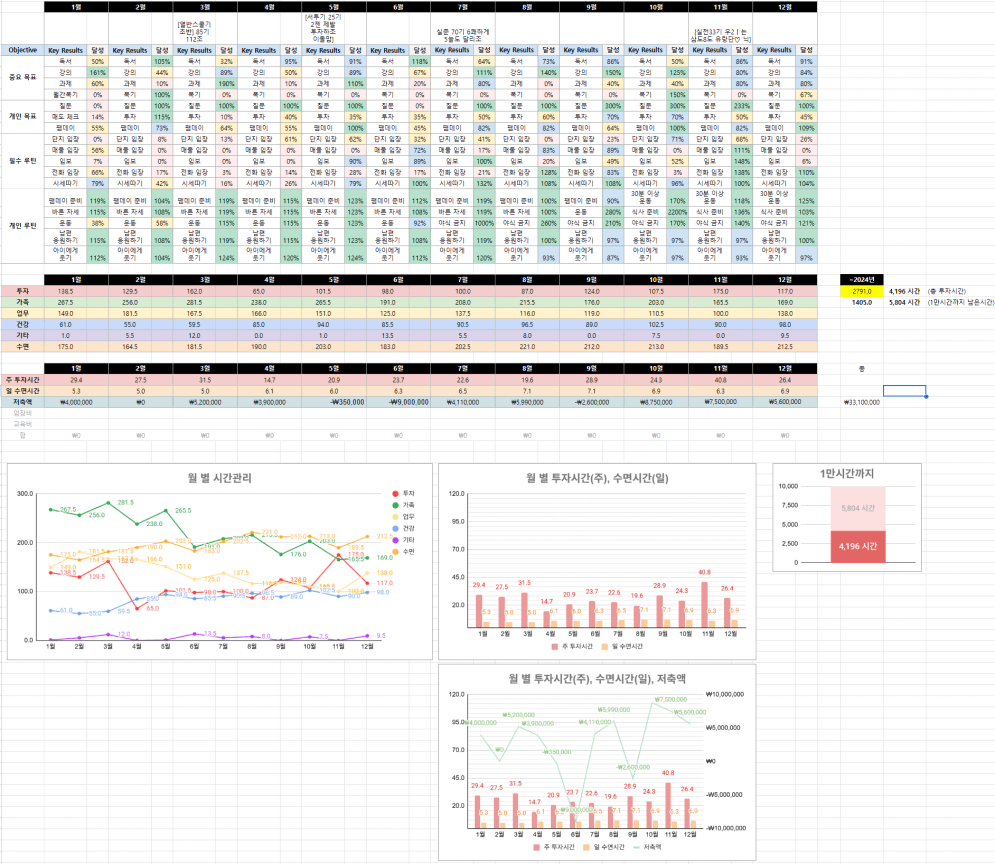
Task: Click the yellow highlighted 2791.0 cell
Action: click(861, 290)
